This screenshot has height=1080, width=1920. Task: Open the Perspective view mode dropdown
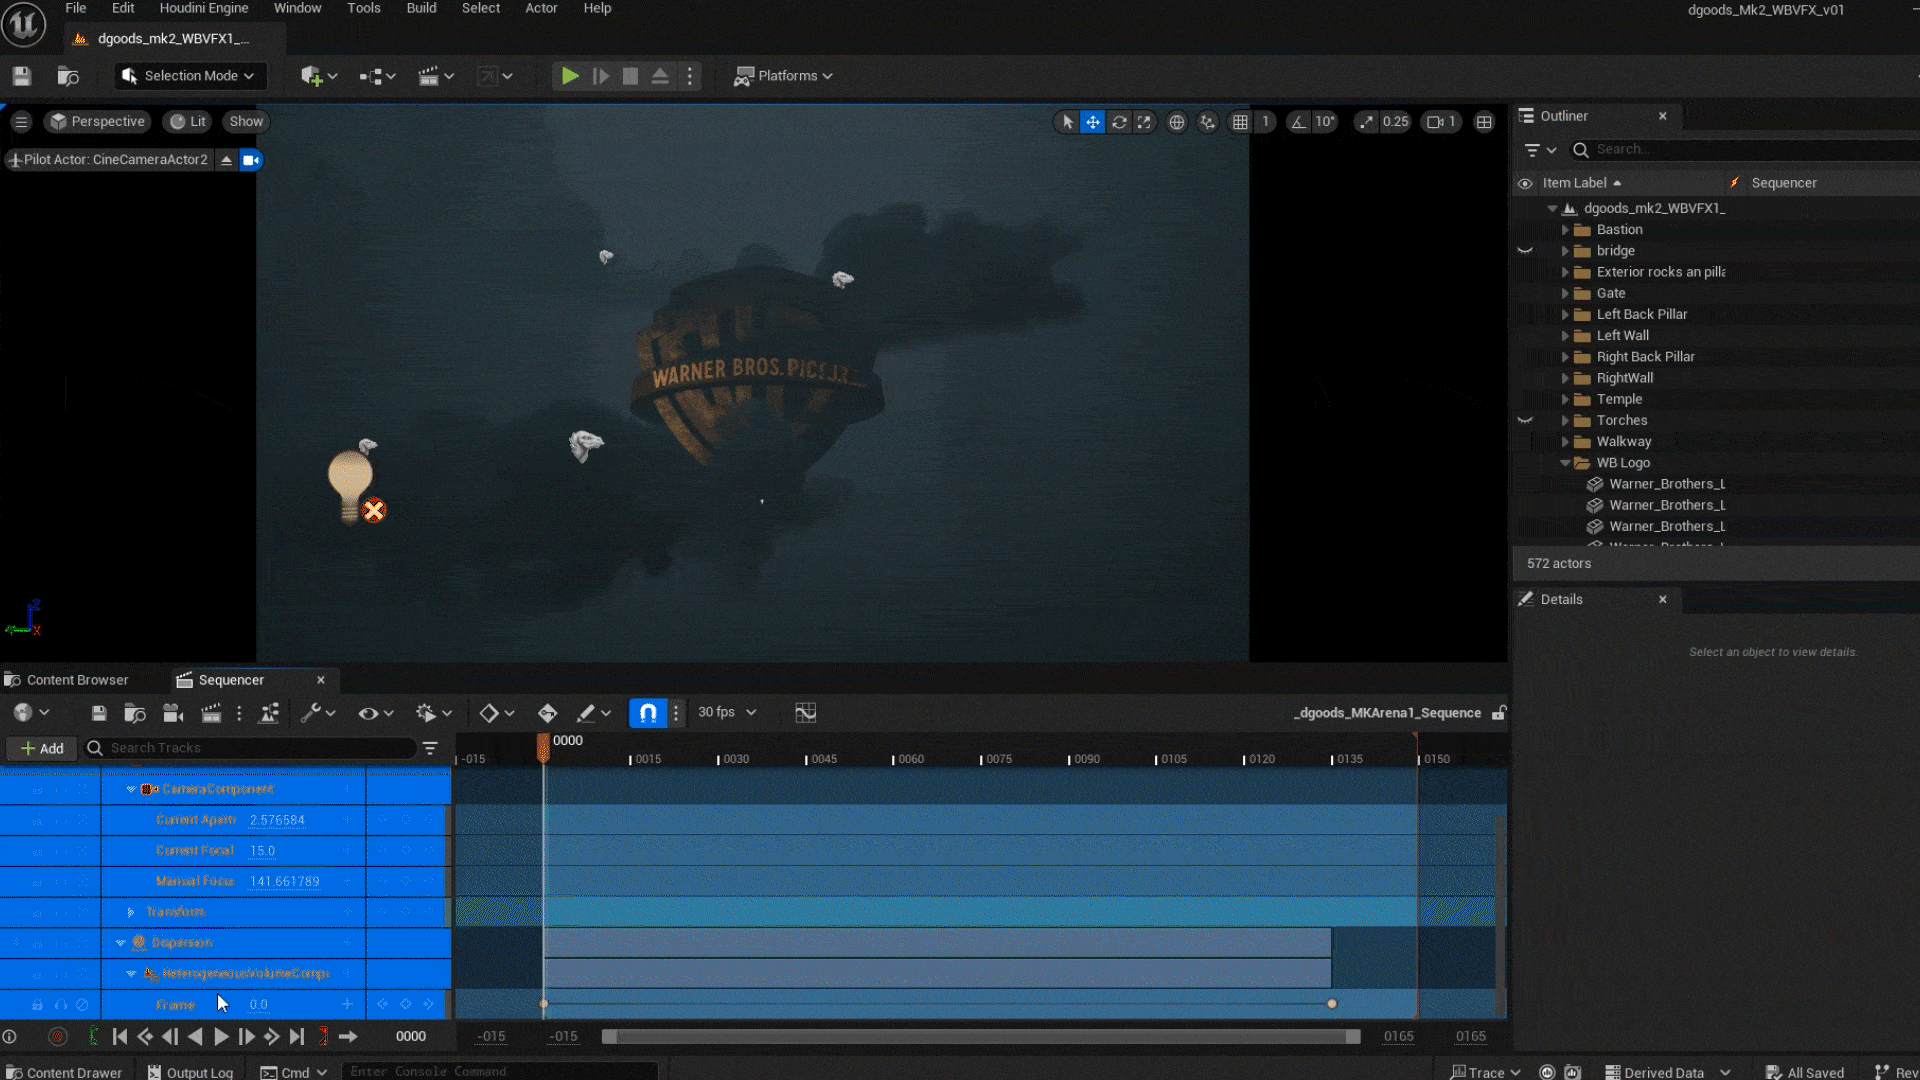[98, 122]
